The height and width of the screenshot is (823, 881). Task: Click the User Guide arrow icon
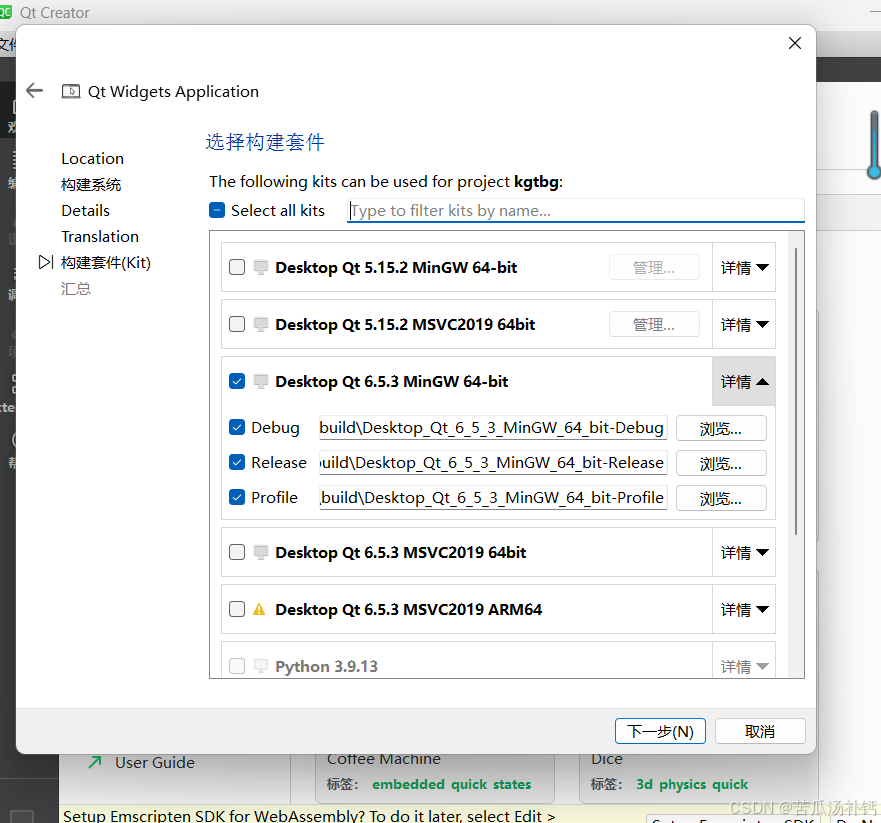coord(95,762)
